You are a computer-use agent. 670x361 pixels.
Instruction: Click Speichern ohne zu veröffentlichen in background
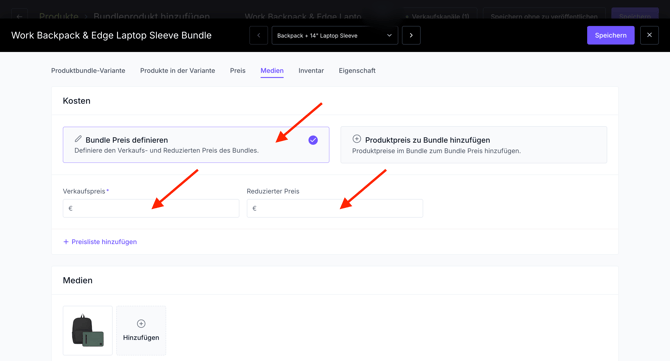[544, 16]
